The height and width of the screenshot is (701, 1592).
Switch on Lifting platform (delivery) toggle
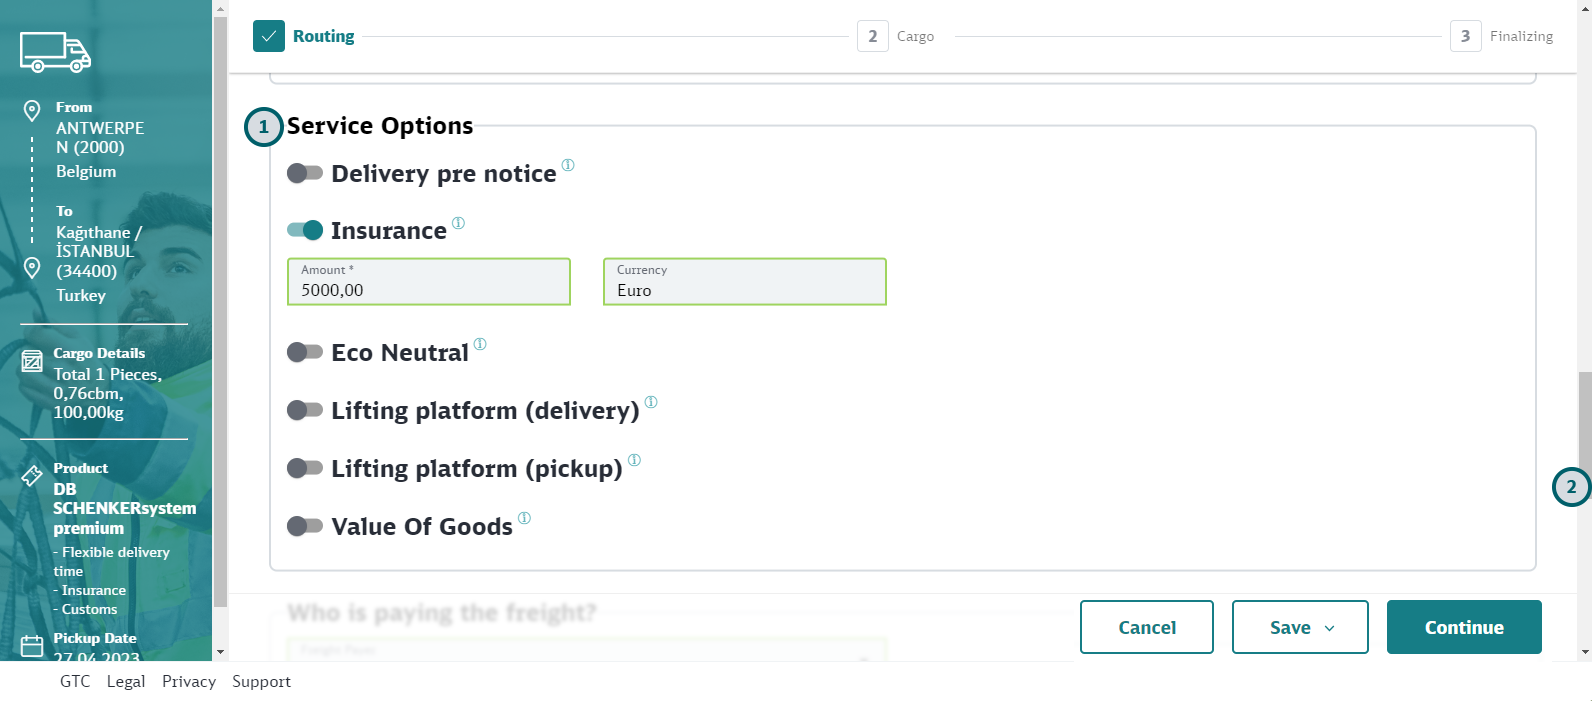pos(305,410)
